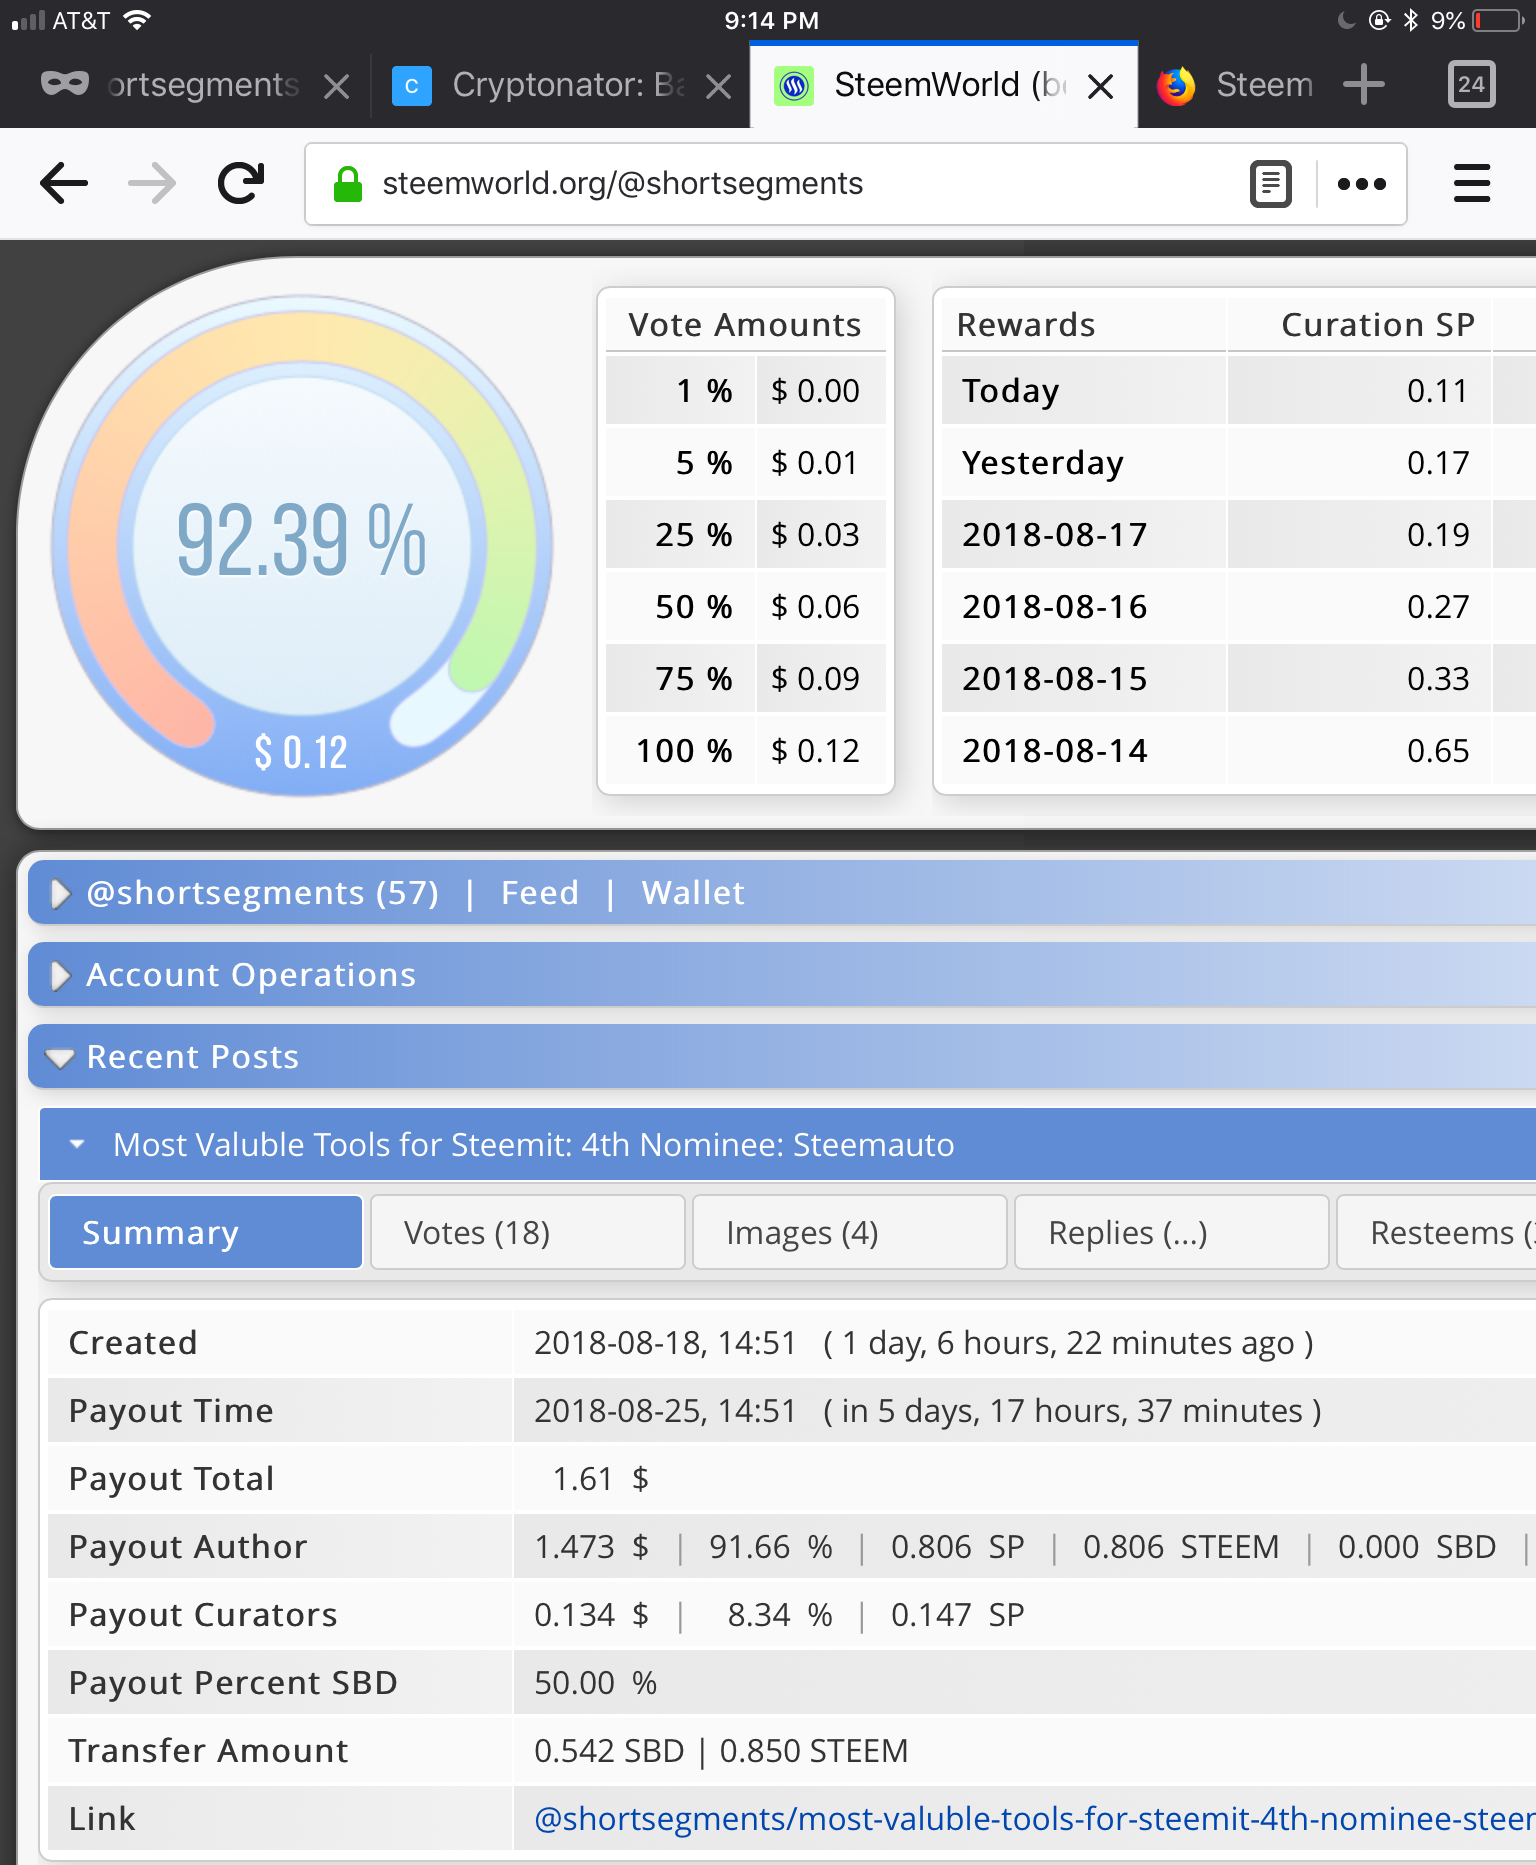
Task: Click the Transfer Amount 0.542 SBD value
Action: (609, 1751)
